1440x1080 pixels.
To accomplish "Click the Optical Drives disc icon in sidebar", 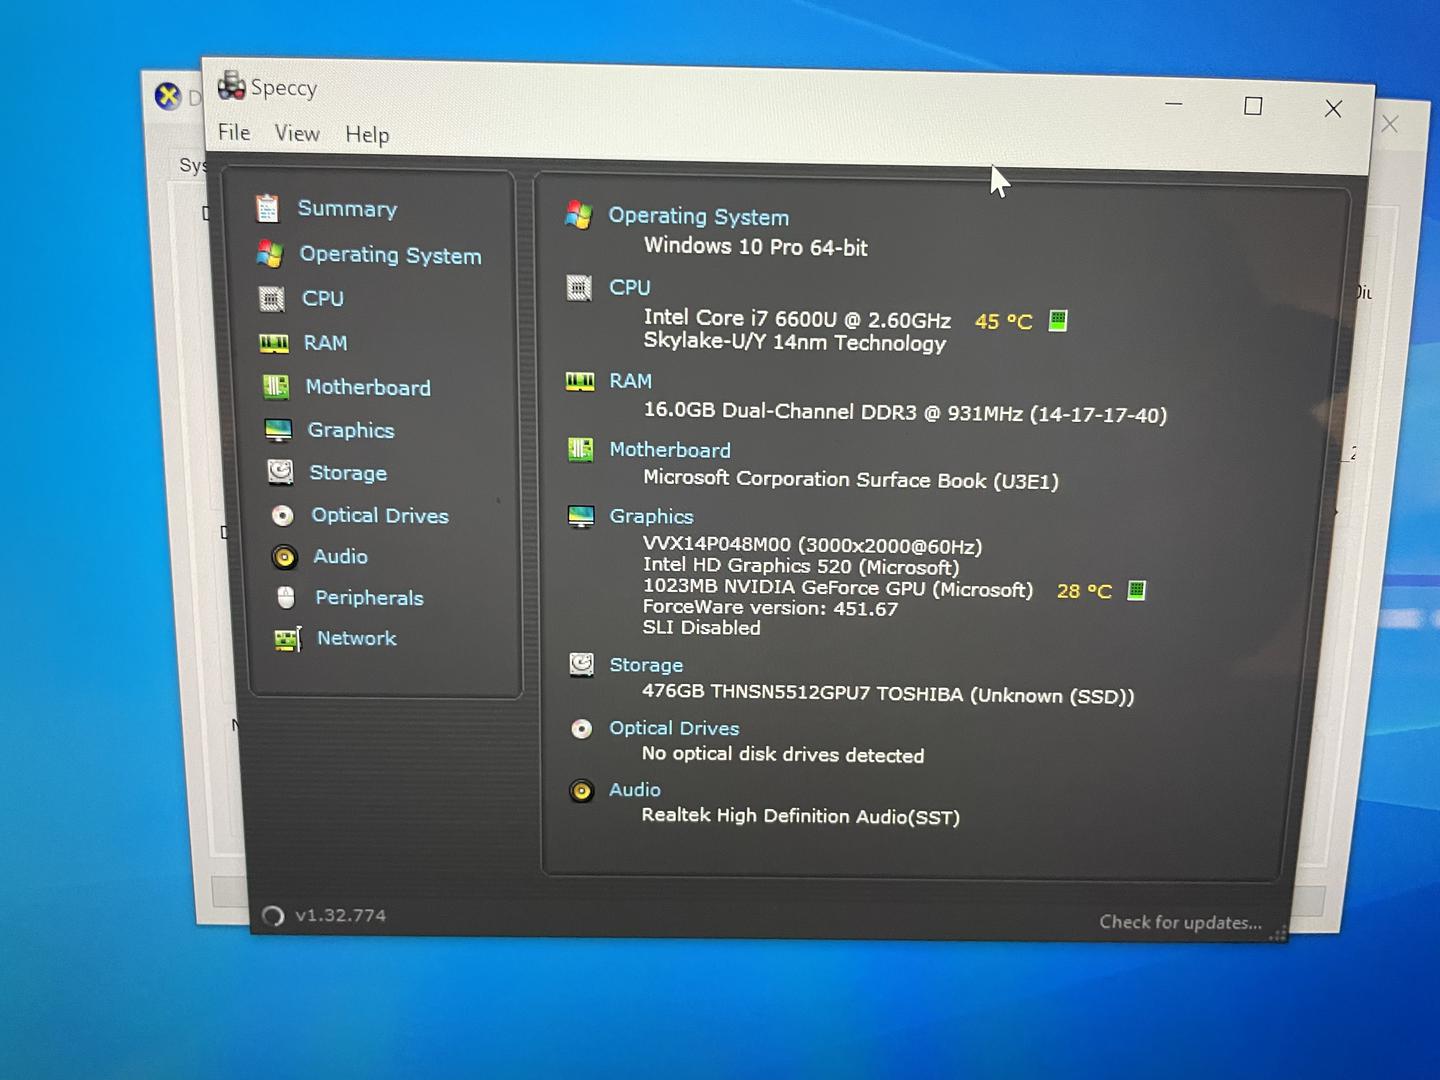I will (283, 515).
